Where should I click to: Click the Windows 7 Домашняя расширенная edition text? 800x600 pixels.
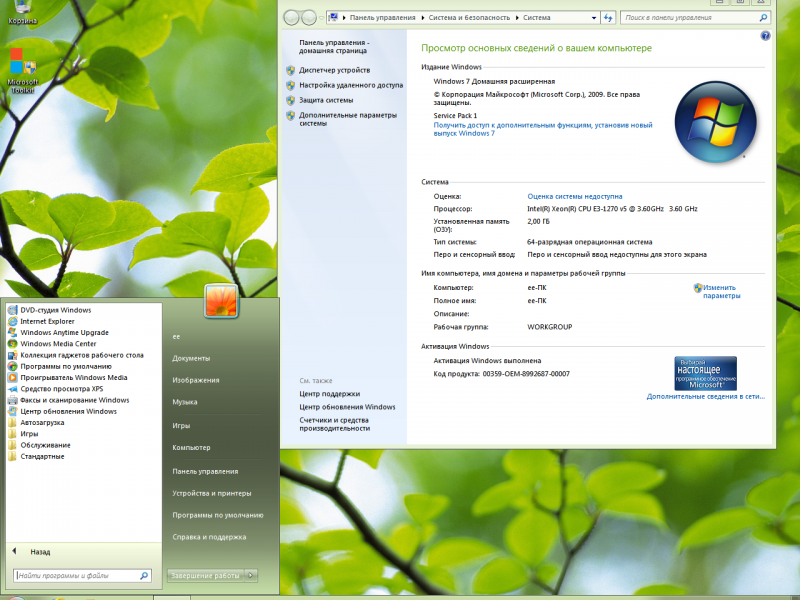[x=494, y=81]
